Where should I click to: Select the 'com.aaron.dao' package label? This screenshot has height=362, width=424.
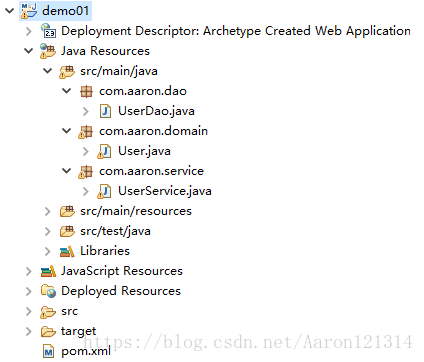pos(143,91)
